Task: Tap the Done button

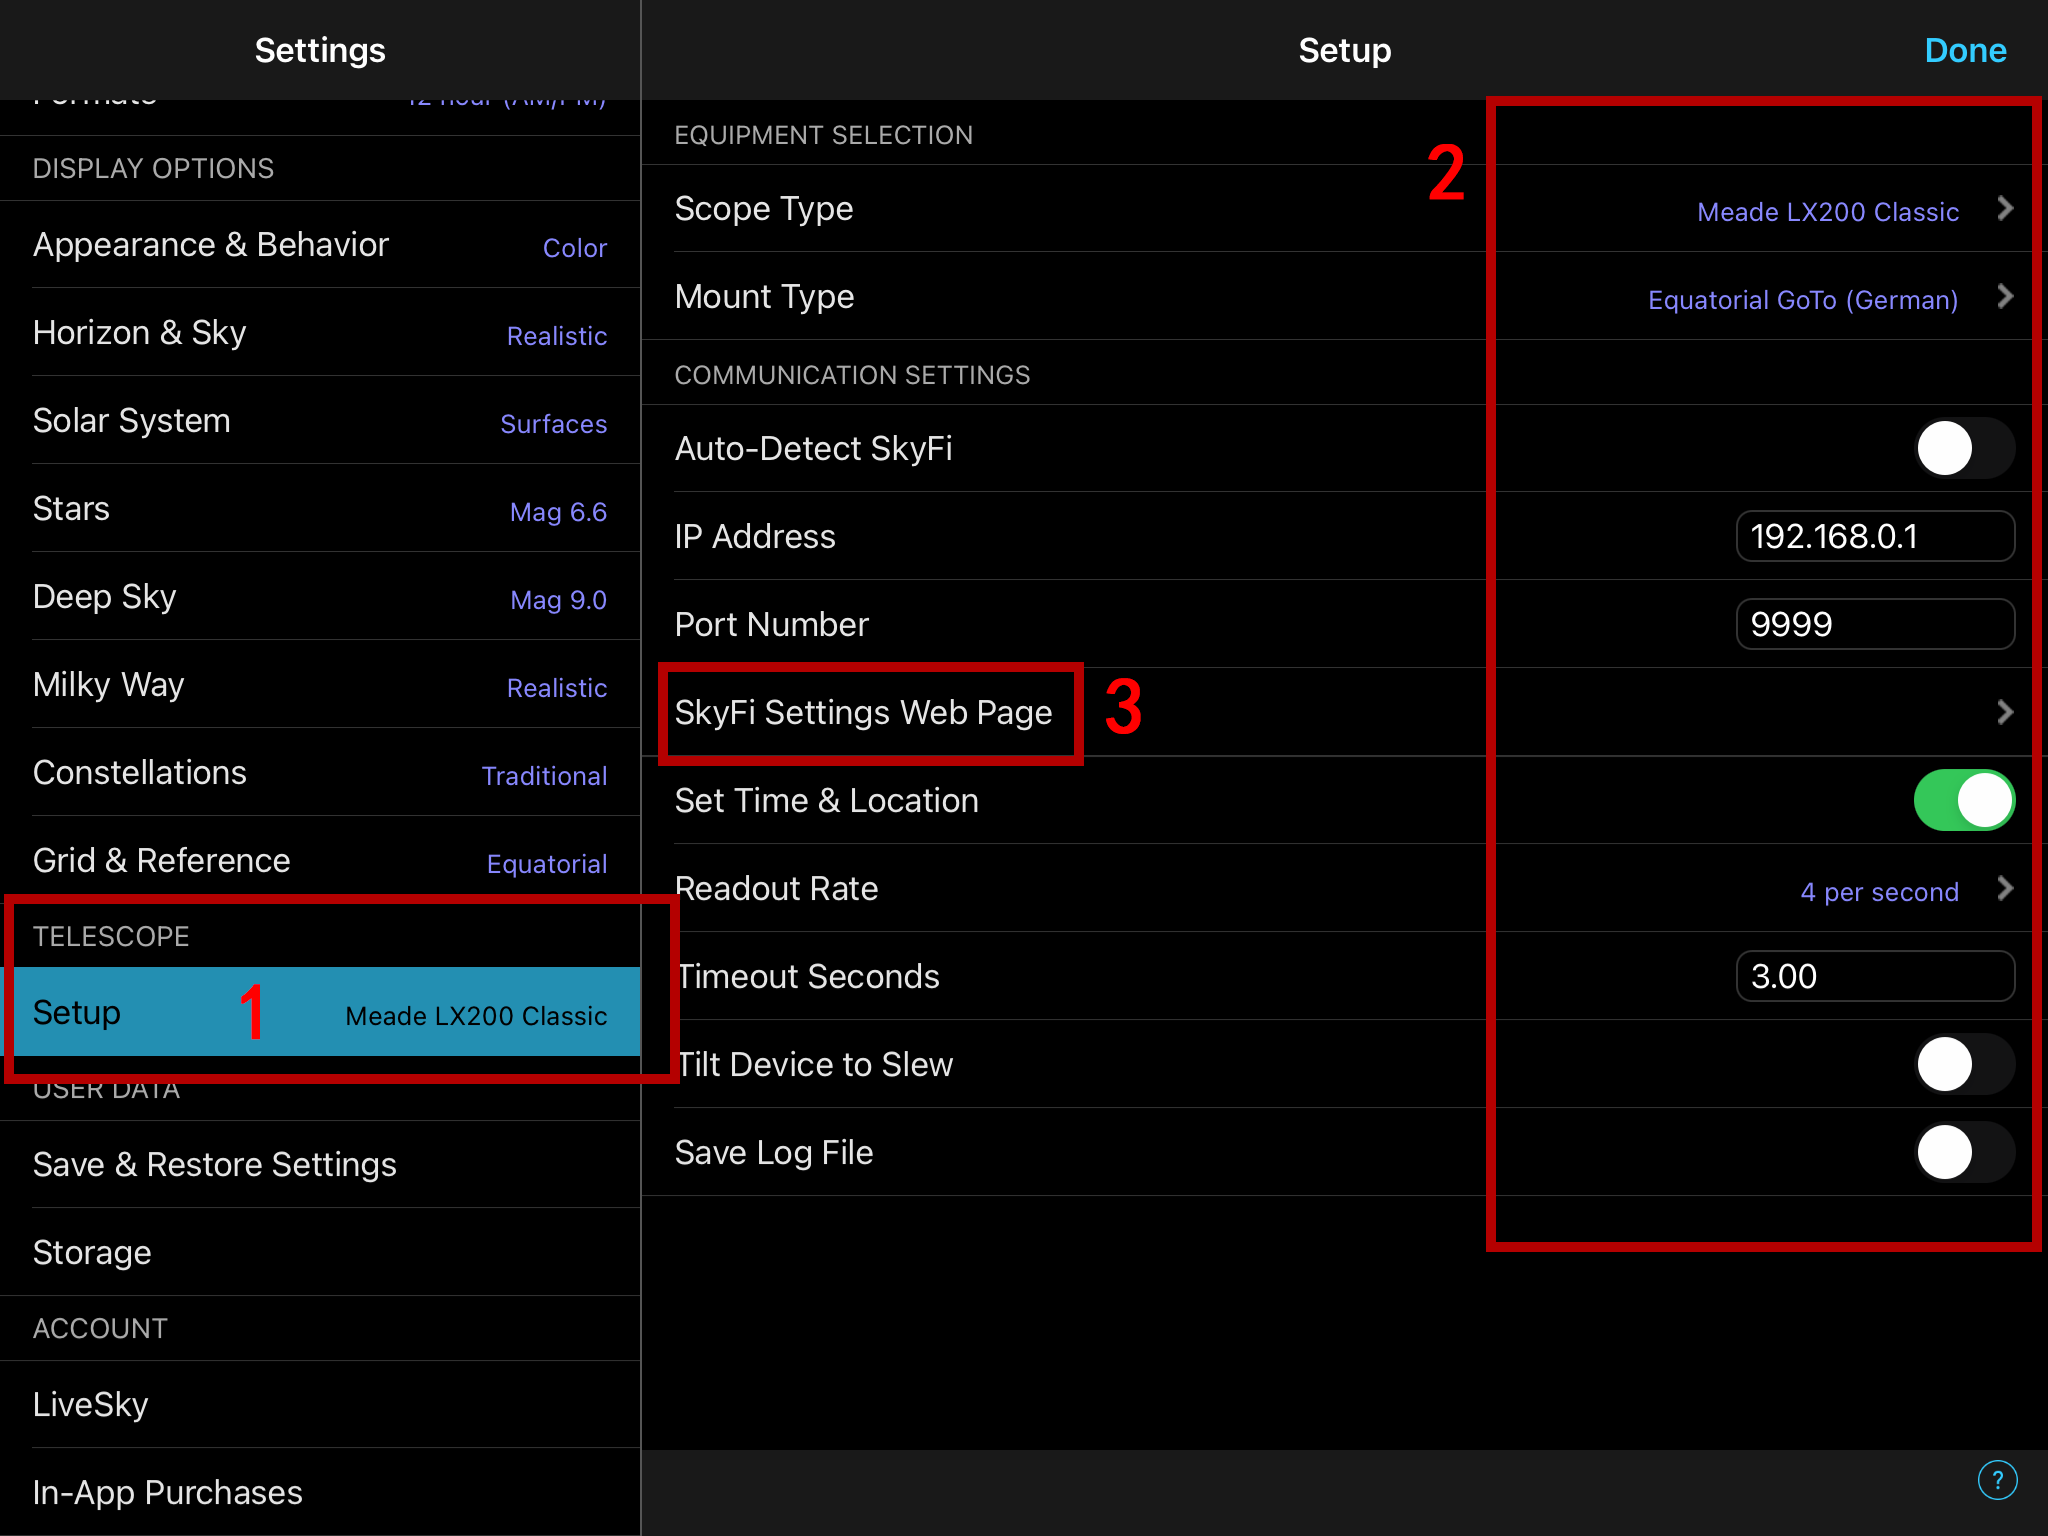Action: pos(1964,50)
